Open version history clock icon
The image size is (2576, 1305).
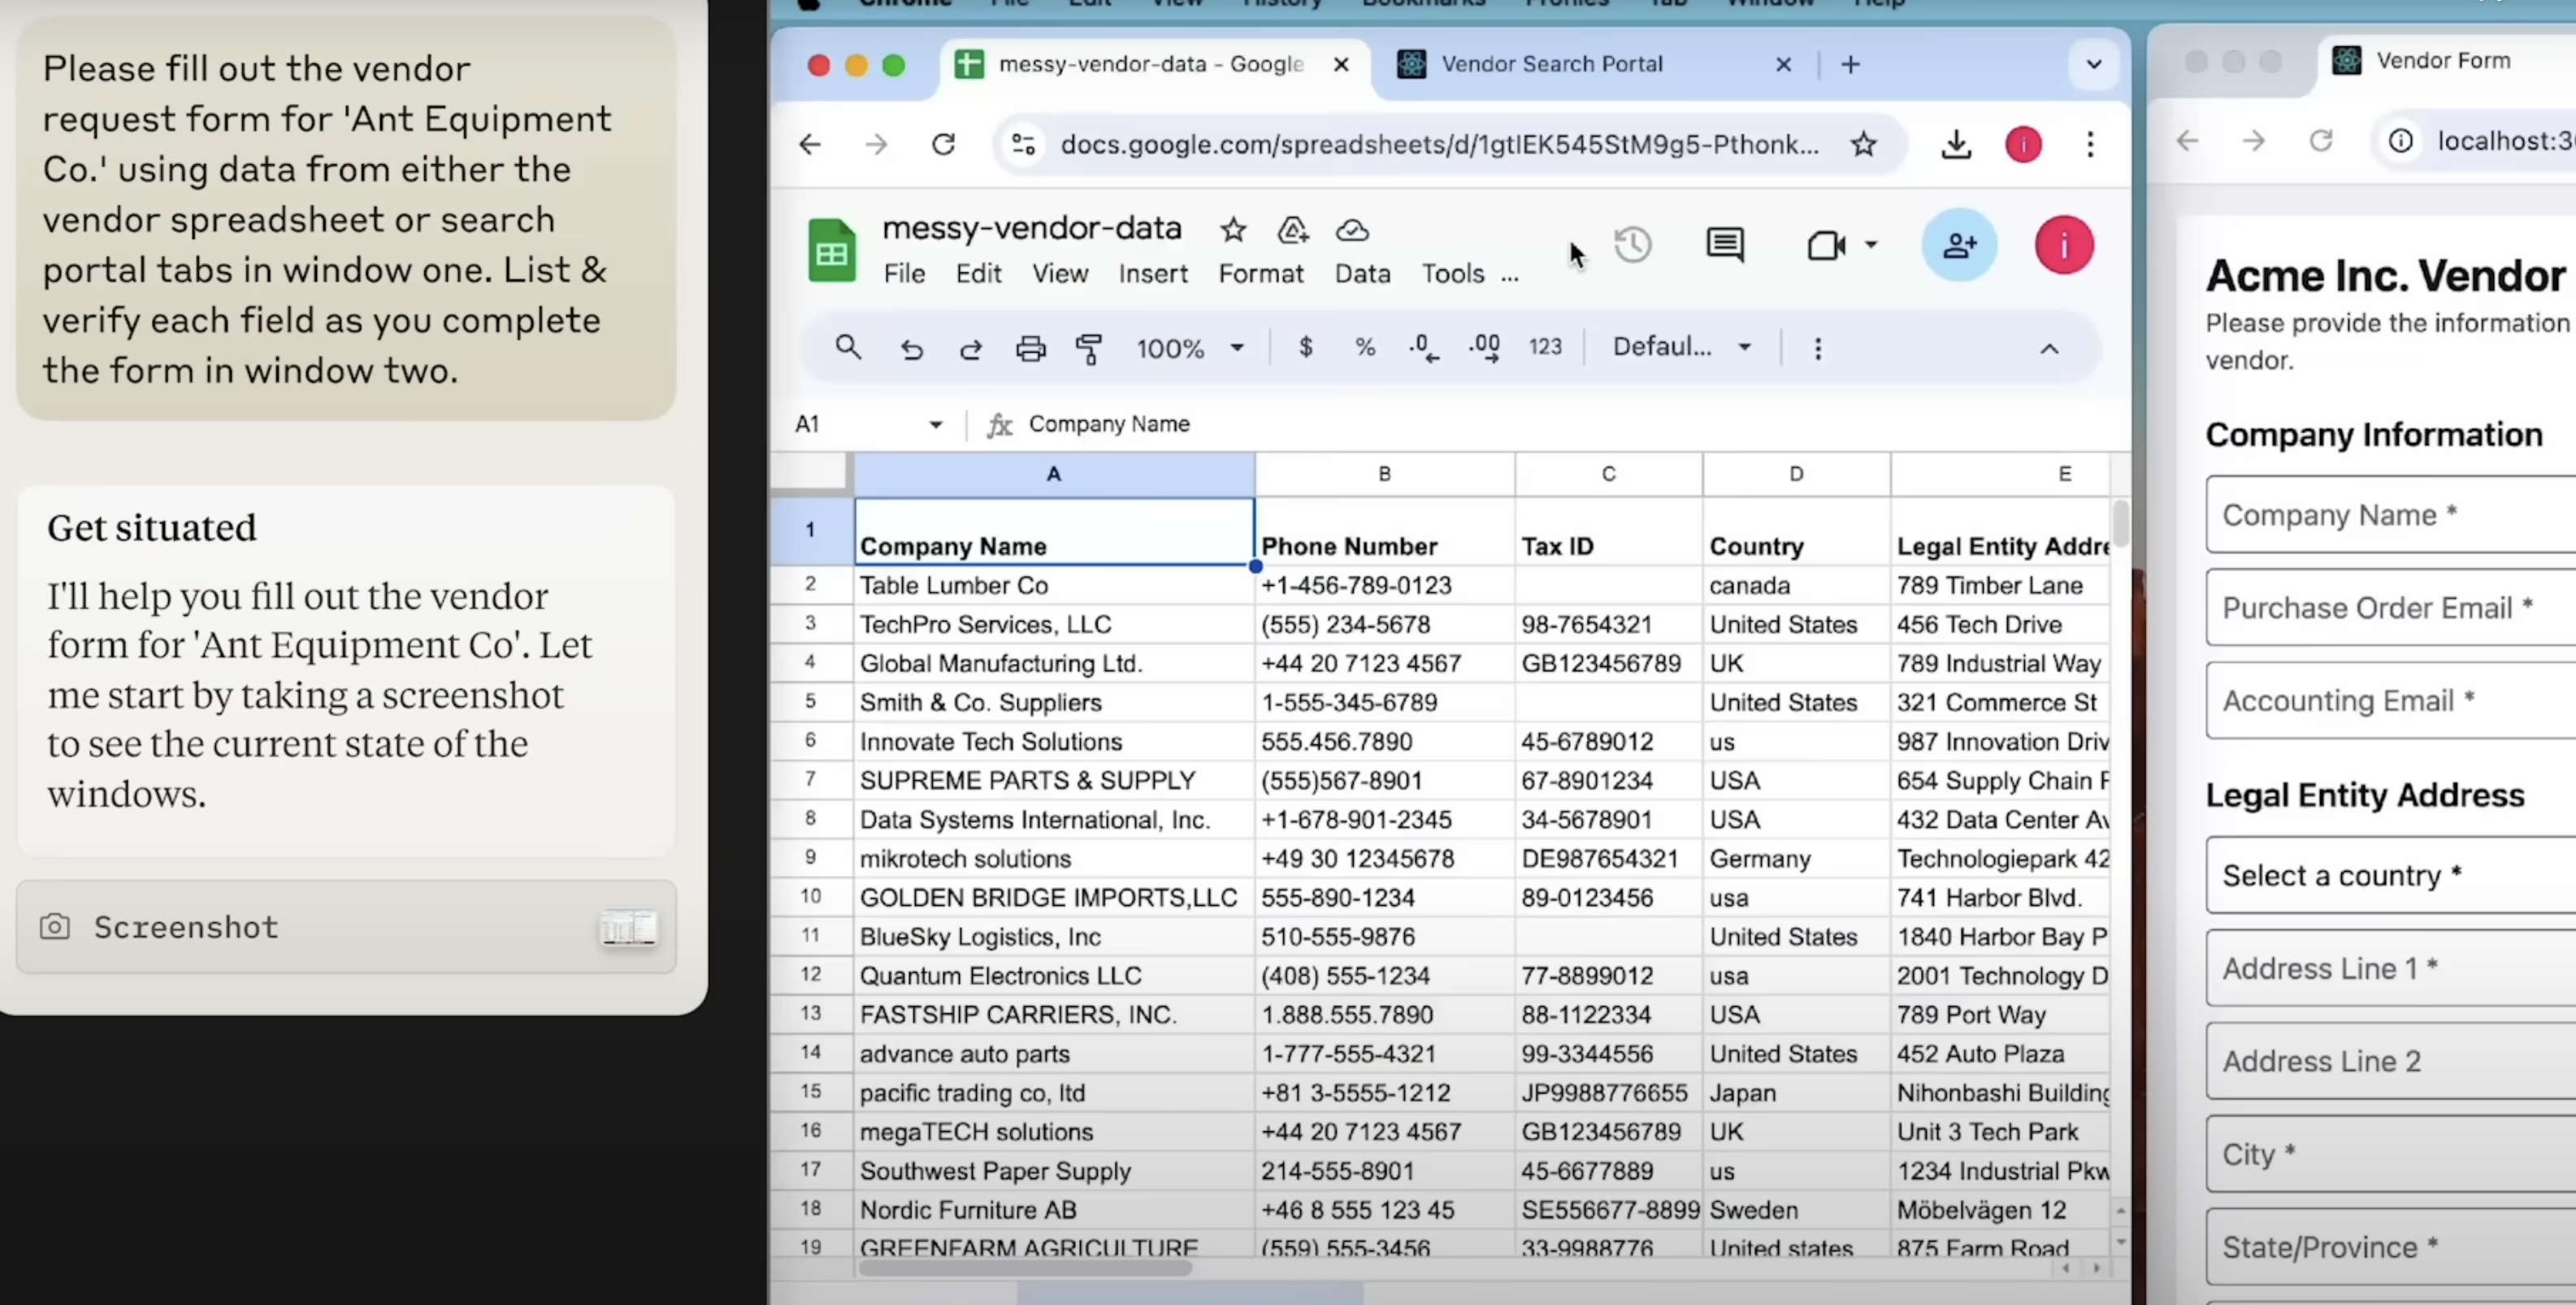coord(1632,245)
